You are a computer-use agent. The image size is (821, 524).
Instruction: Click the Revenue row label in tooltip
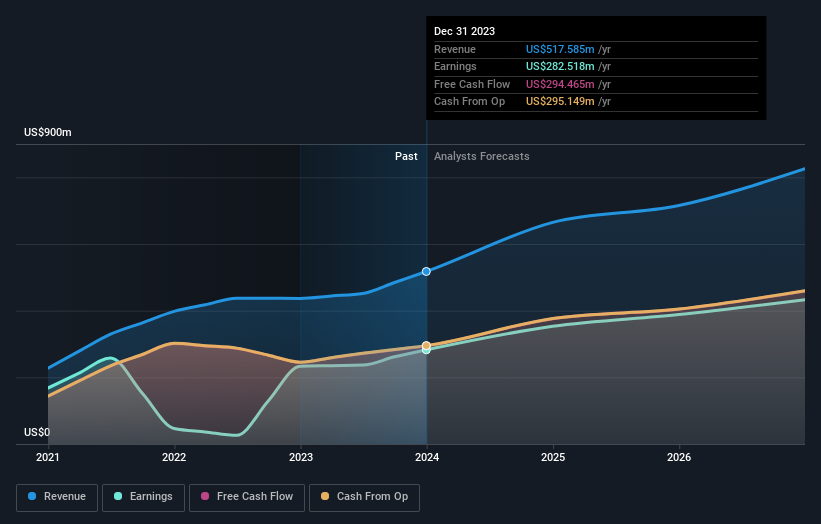click(454, 49)
